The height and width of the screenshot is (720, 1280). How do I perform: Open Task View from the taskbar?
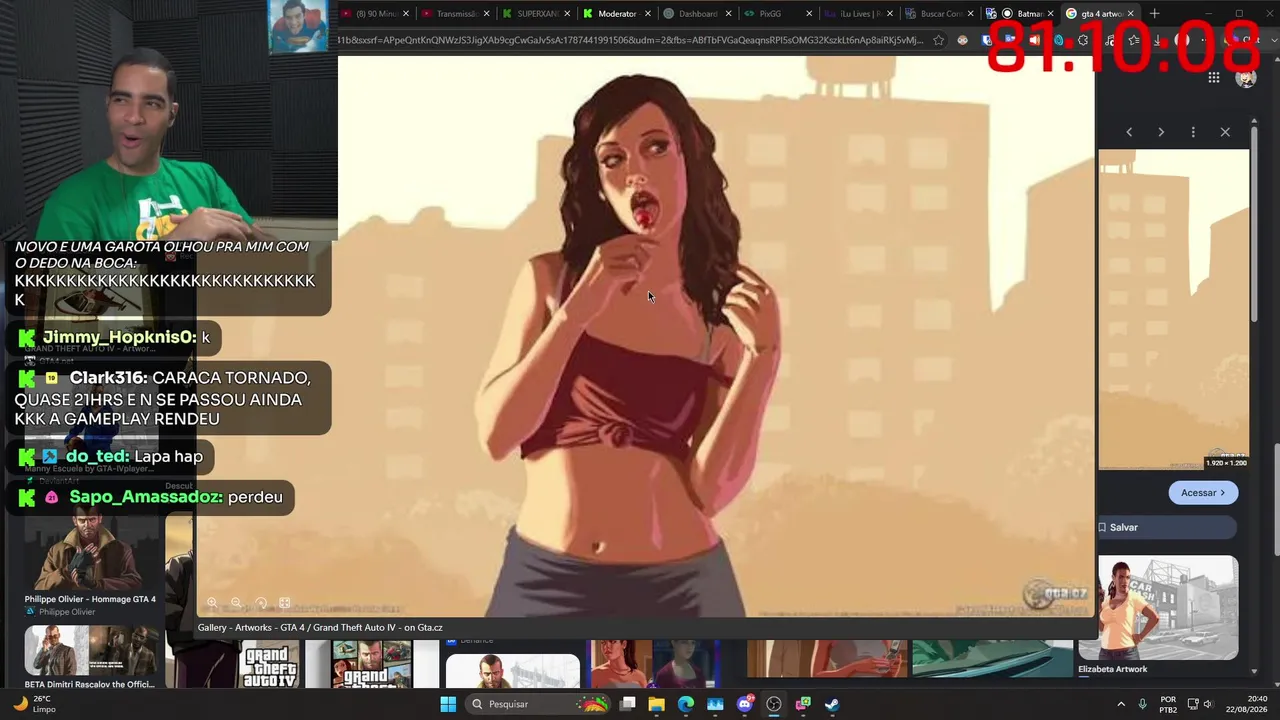[628, 704]
